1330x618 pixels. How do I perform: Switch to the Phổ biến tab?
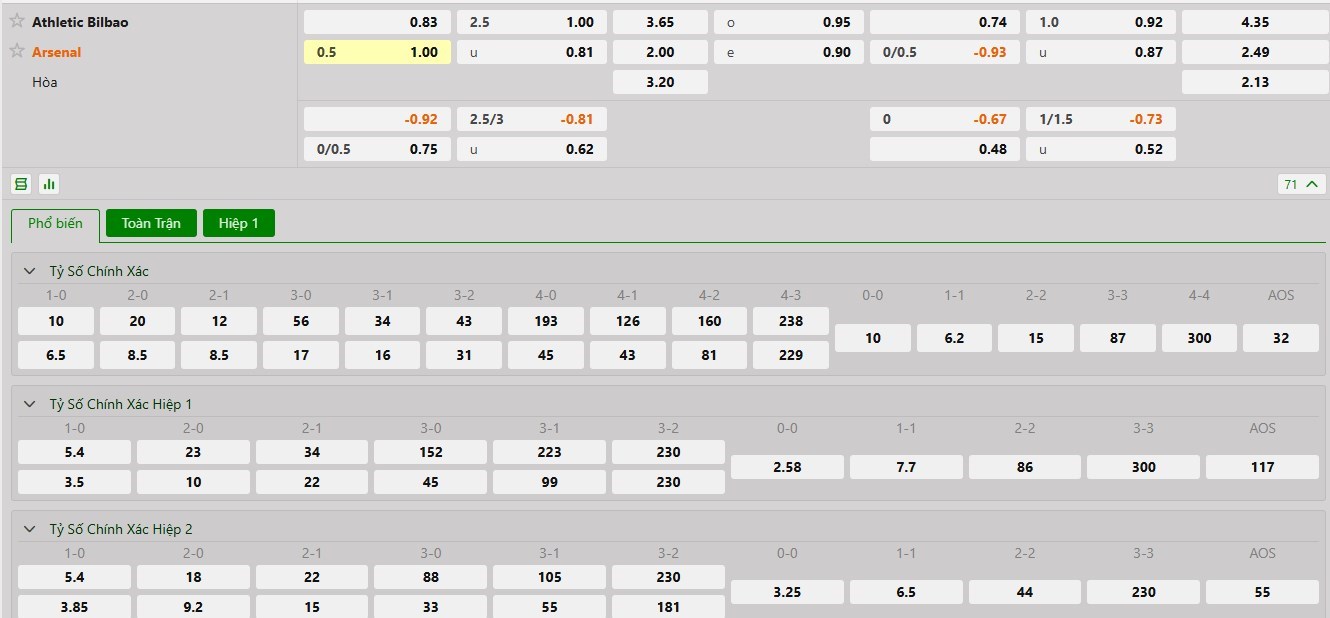(56, 224)
